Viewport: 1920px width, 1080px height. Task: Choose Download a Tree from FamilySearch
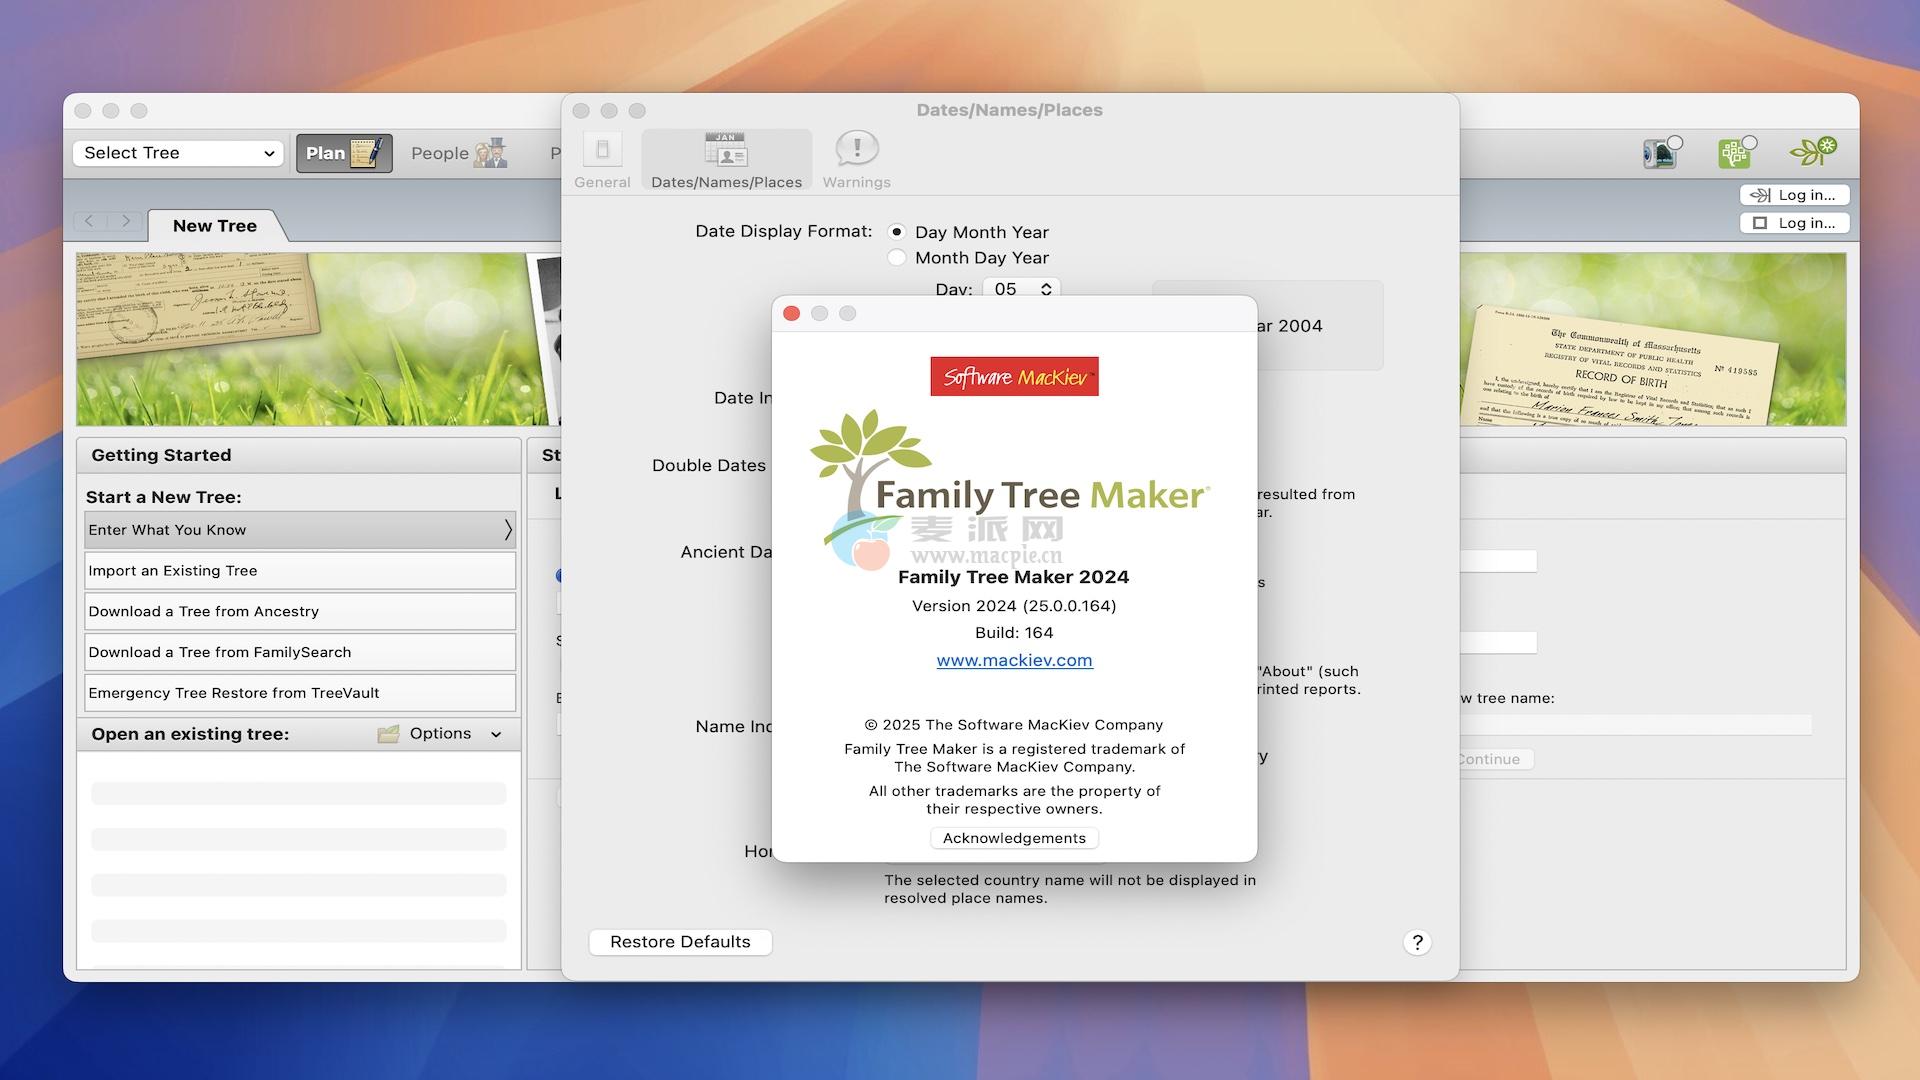click(300, 652)
